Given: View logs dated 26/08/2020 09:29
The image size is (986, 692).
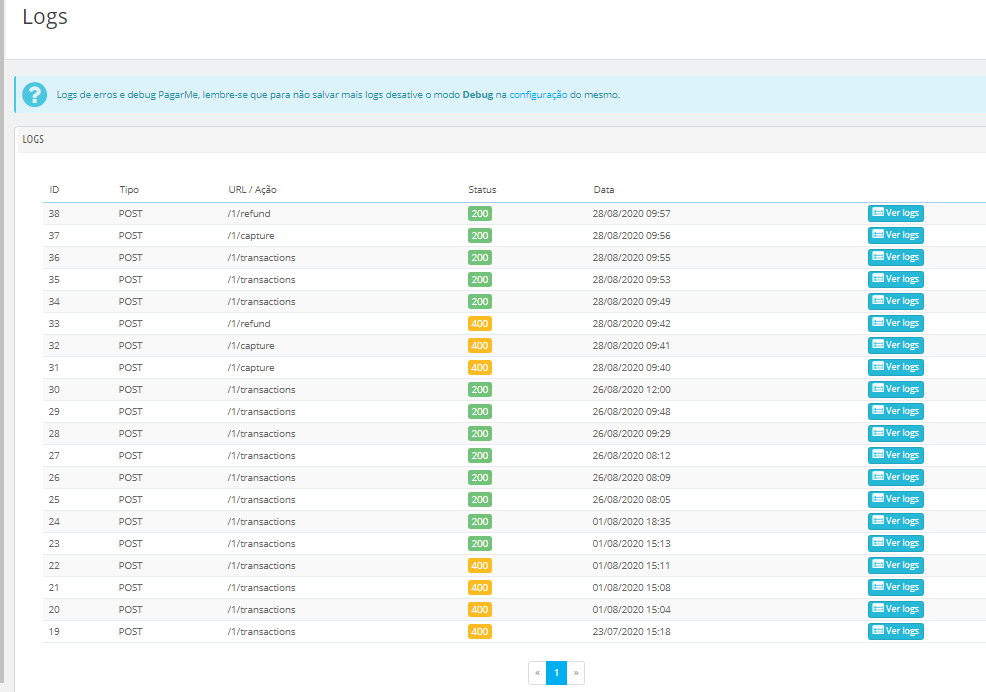Looking at the screenshot, I should tap(895, 433).
